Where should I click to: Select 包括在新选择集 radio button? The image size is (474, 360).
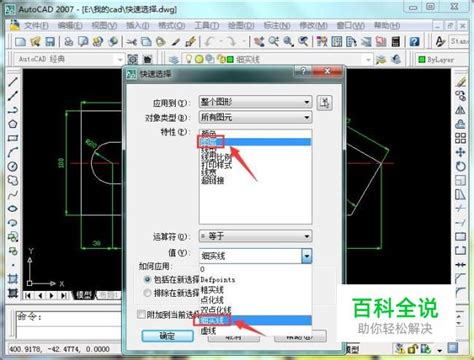[147, 279]
